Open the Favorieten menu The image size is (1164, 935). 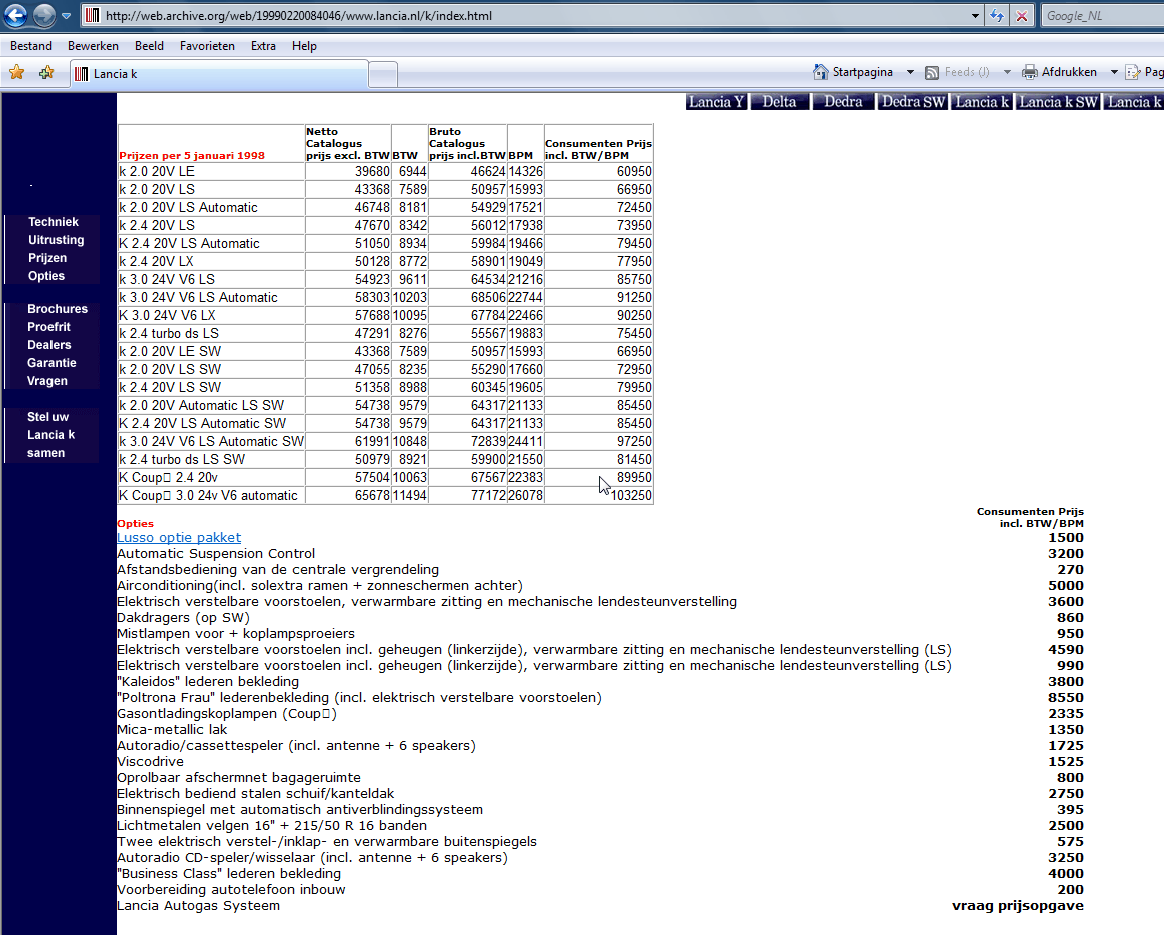point(207,46)
